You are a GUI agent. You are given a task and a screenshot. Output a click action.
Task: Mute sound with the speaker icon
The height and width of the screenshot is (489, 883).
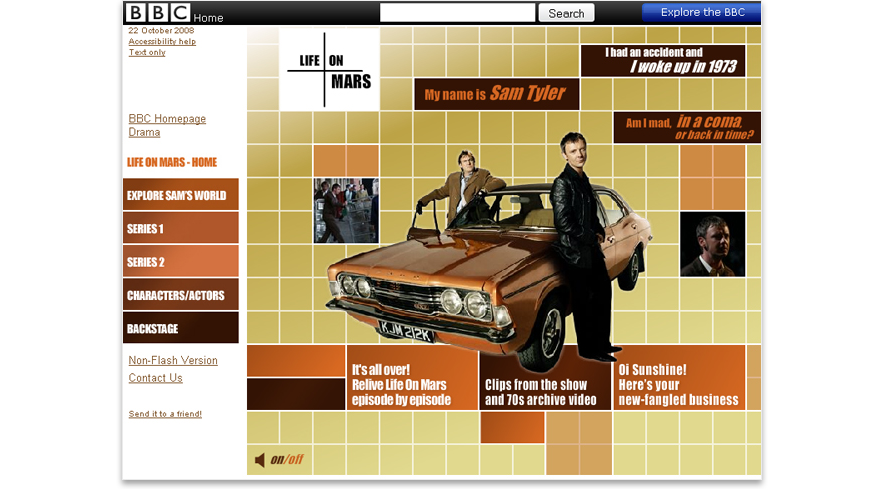[260, 460]
